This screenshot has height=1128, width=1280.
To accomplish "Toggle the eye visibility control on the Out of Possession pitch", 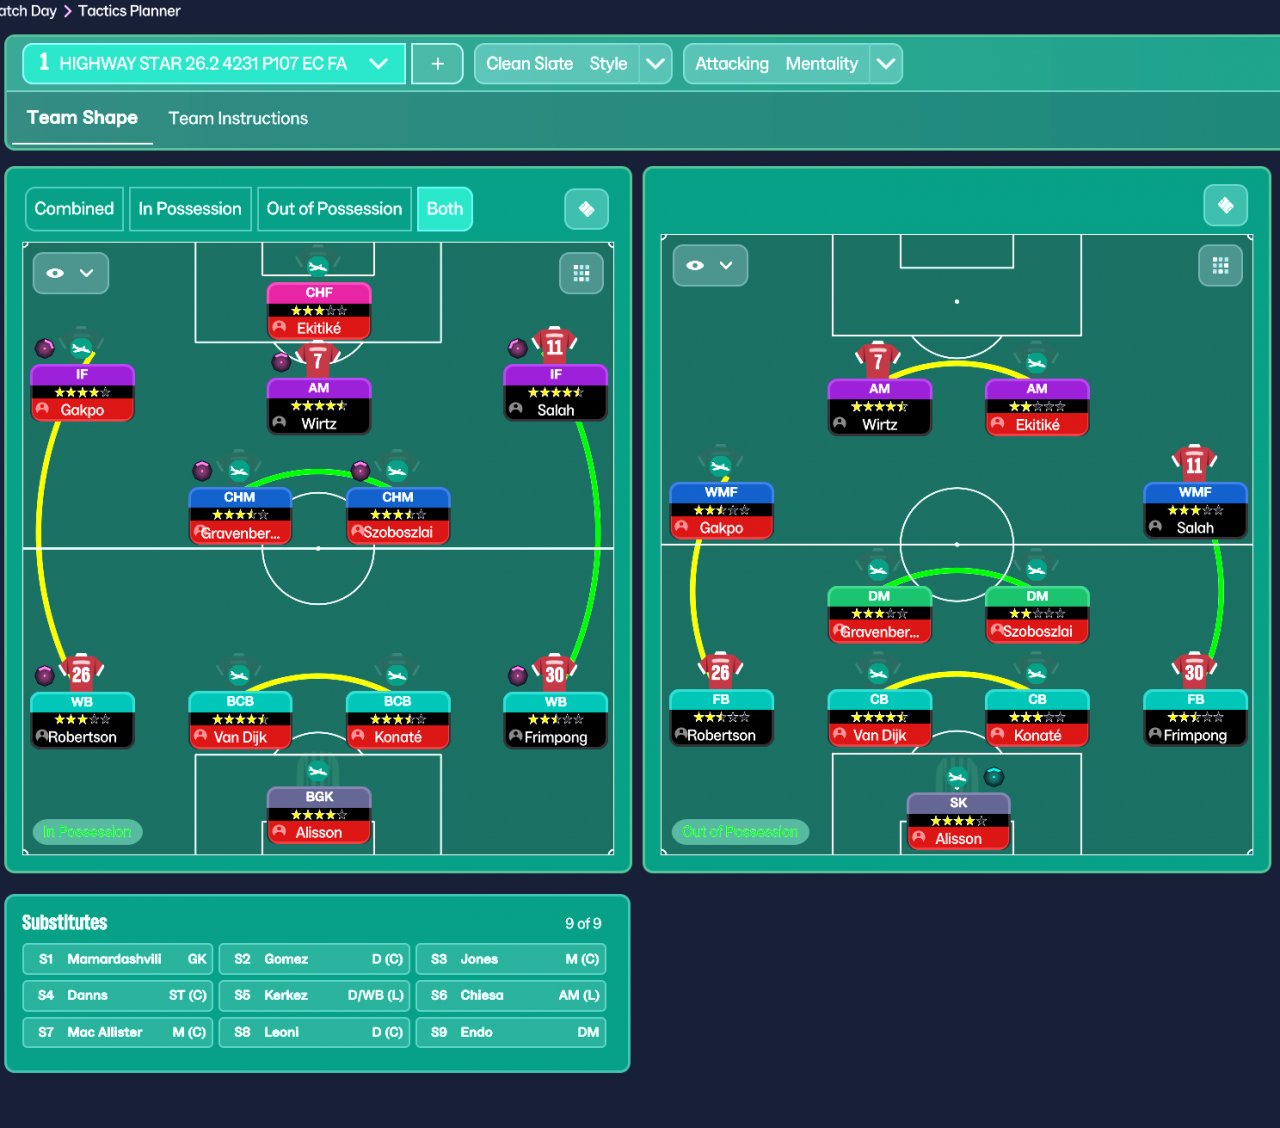I will [710, 265].
